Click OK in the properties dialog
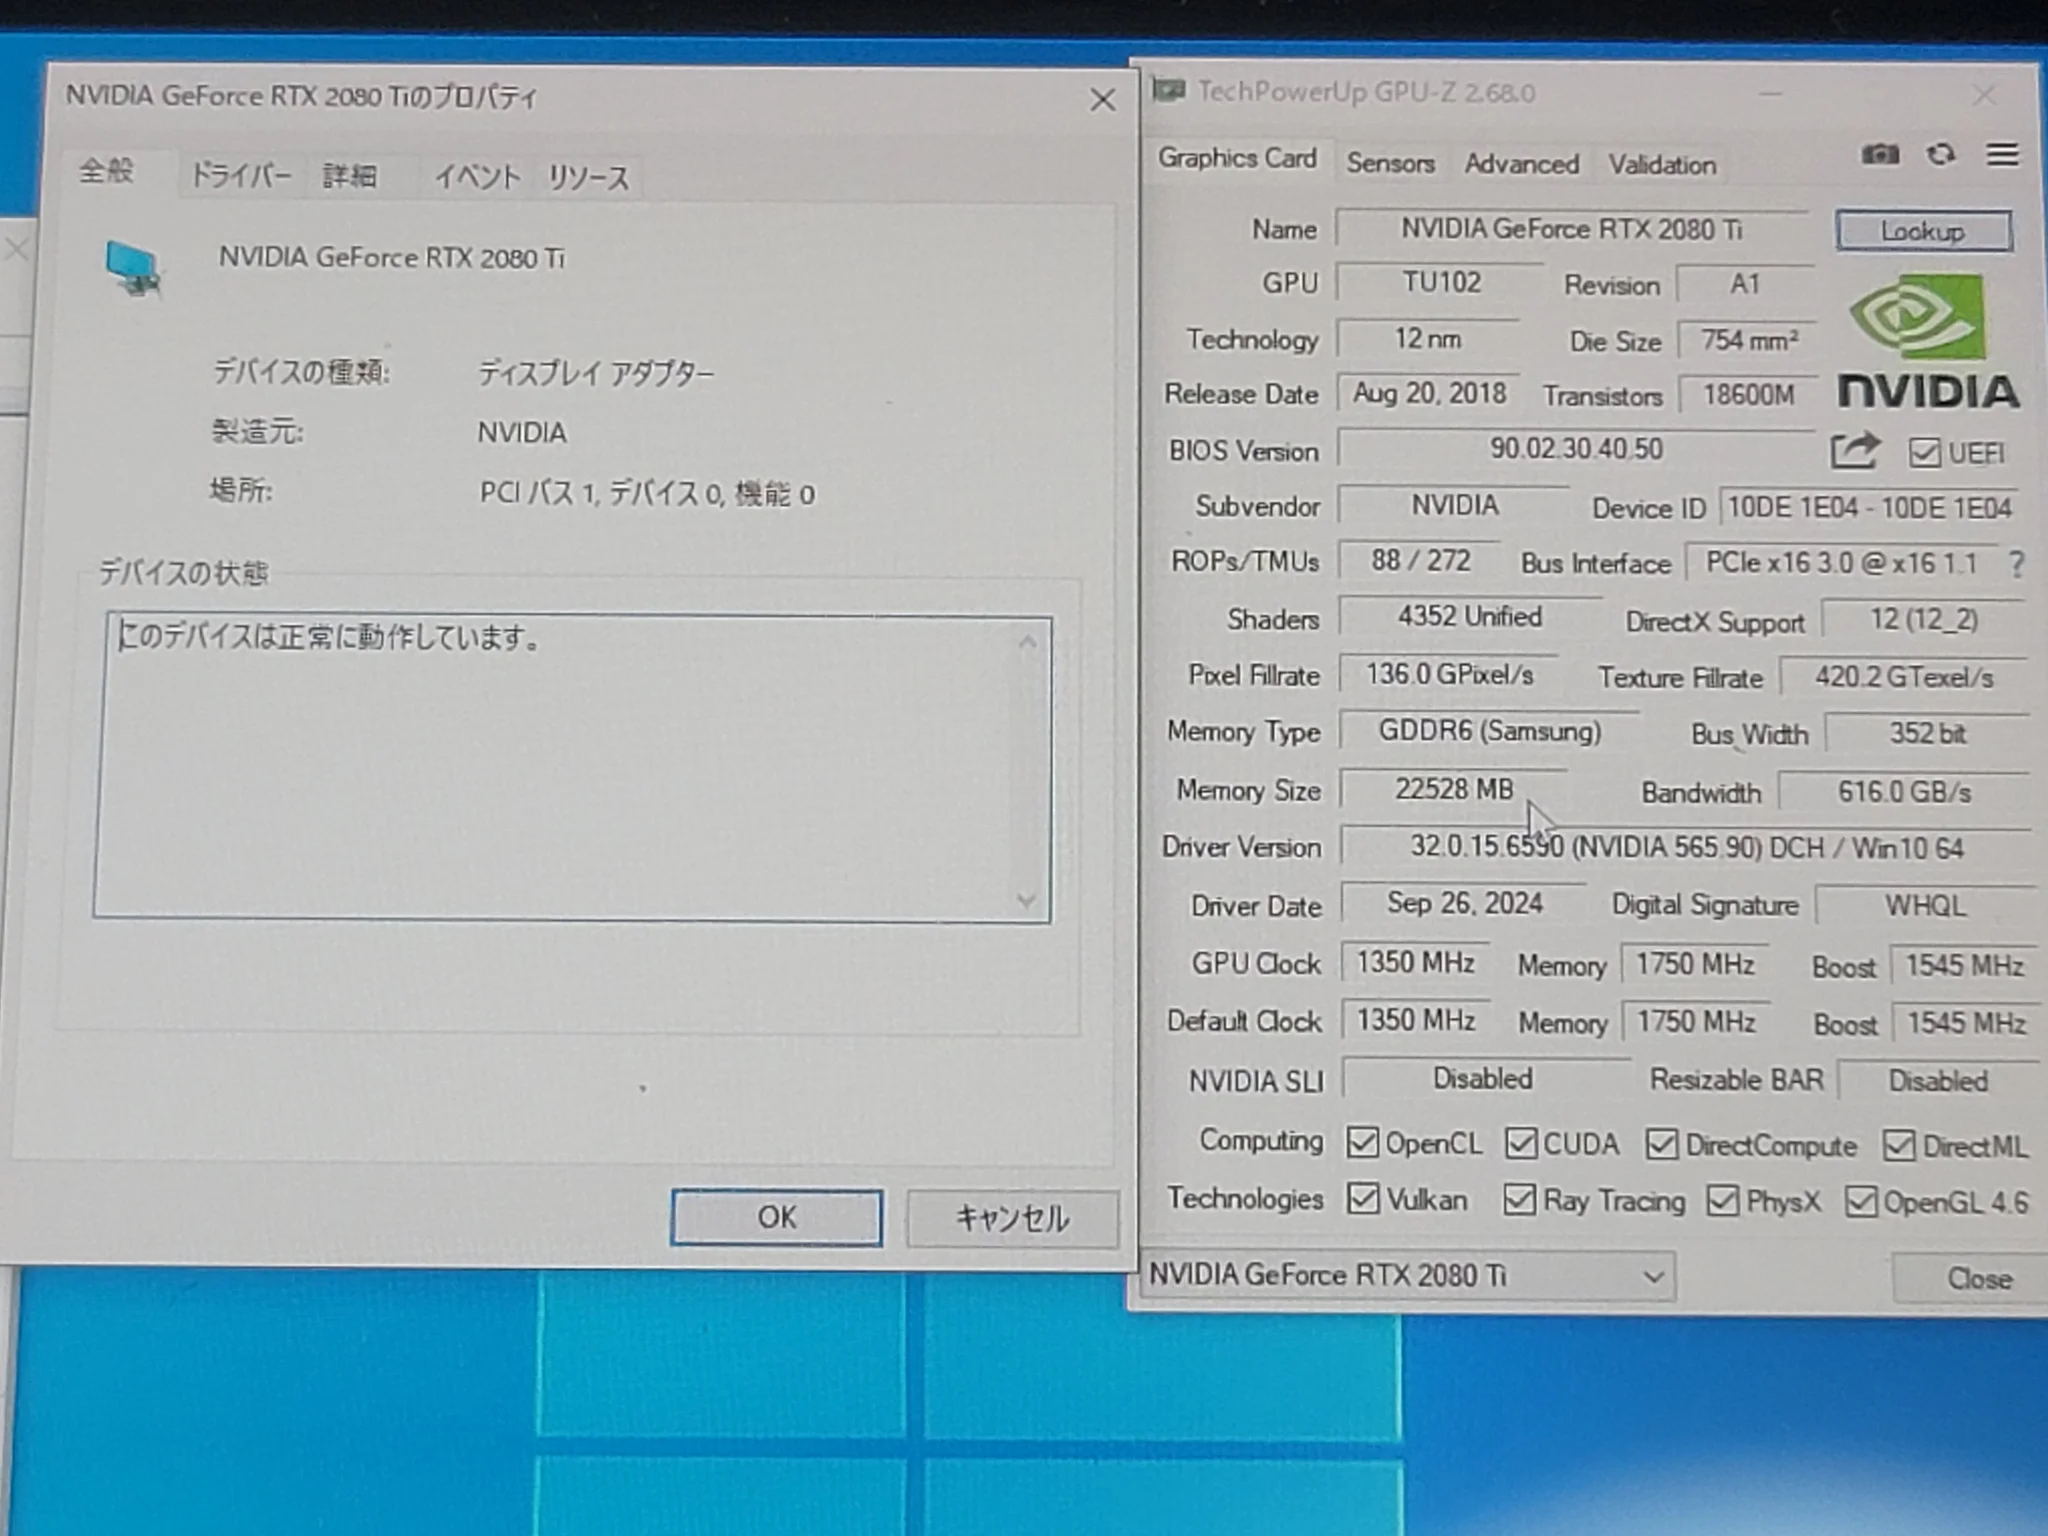 [x=776, y=1217]
